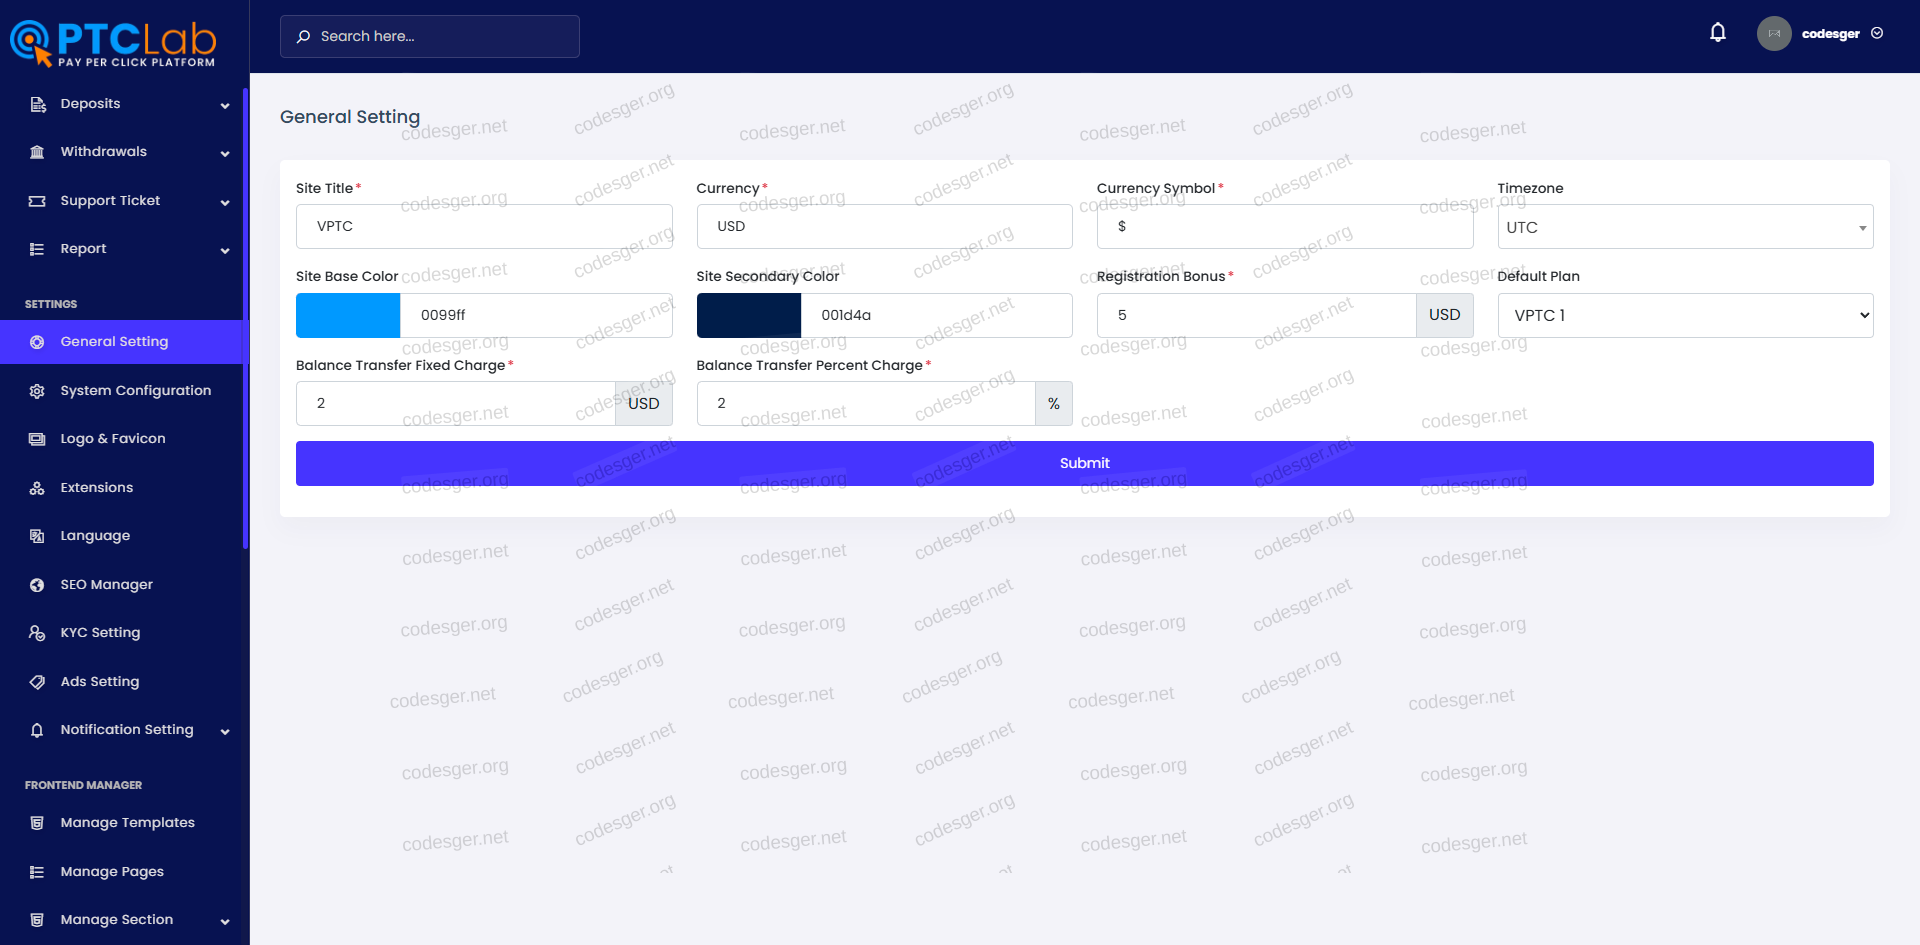Open Logo & Favicon settings
This screenshot has height=945, width=1920.
(x=112, y=439)
